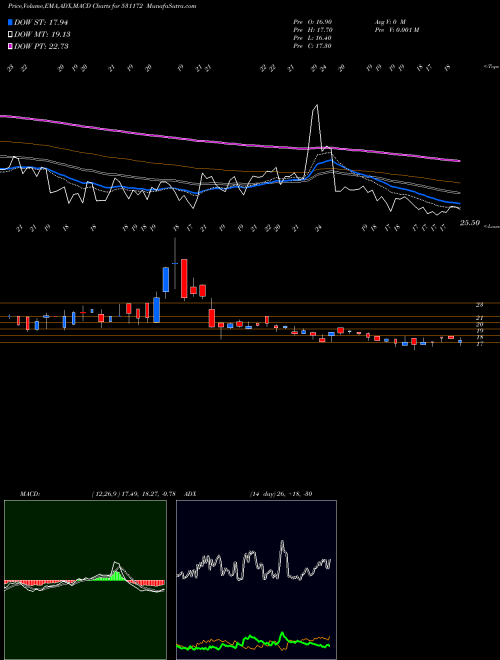This screenshot has width=500, height=660.
Task: Click the ADX '(14 day) 26, +18, -30' values
Action: [281, 494]
